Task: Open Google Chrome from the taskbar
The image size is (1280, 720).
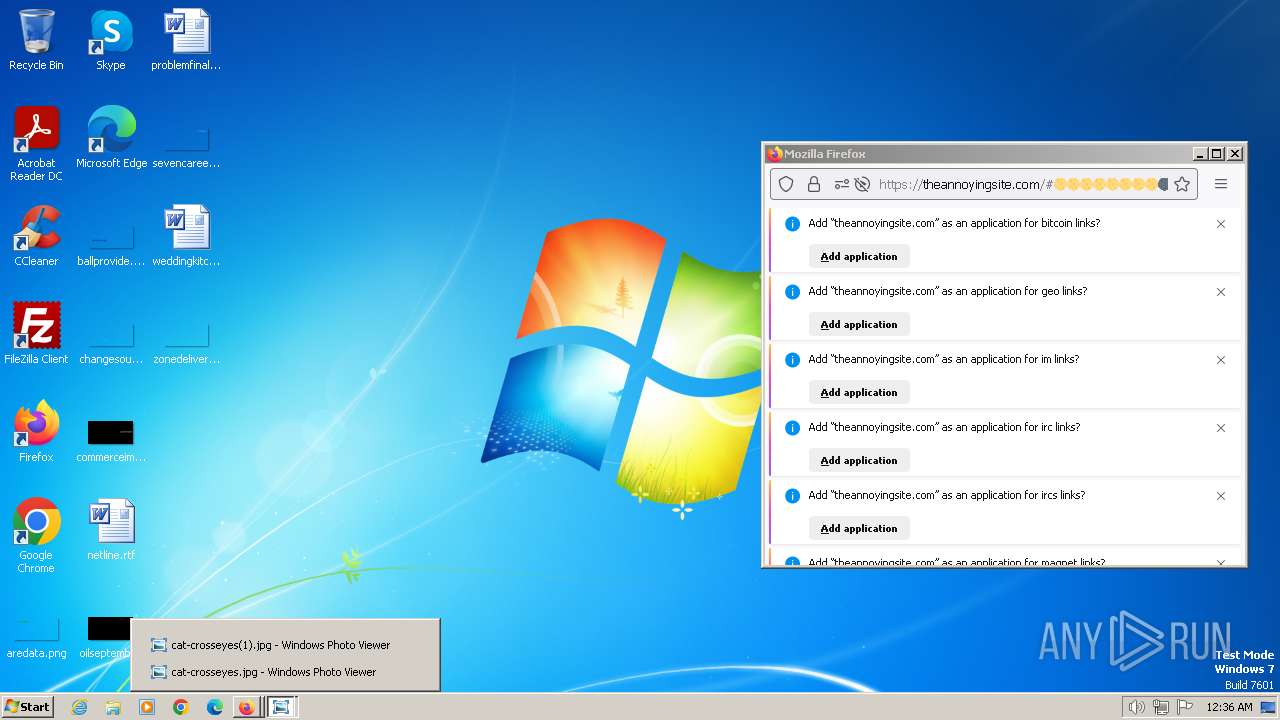Action: 181,707
